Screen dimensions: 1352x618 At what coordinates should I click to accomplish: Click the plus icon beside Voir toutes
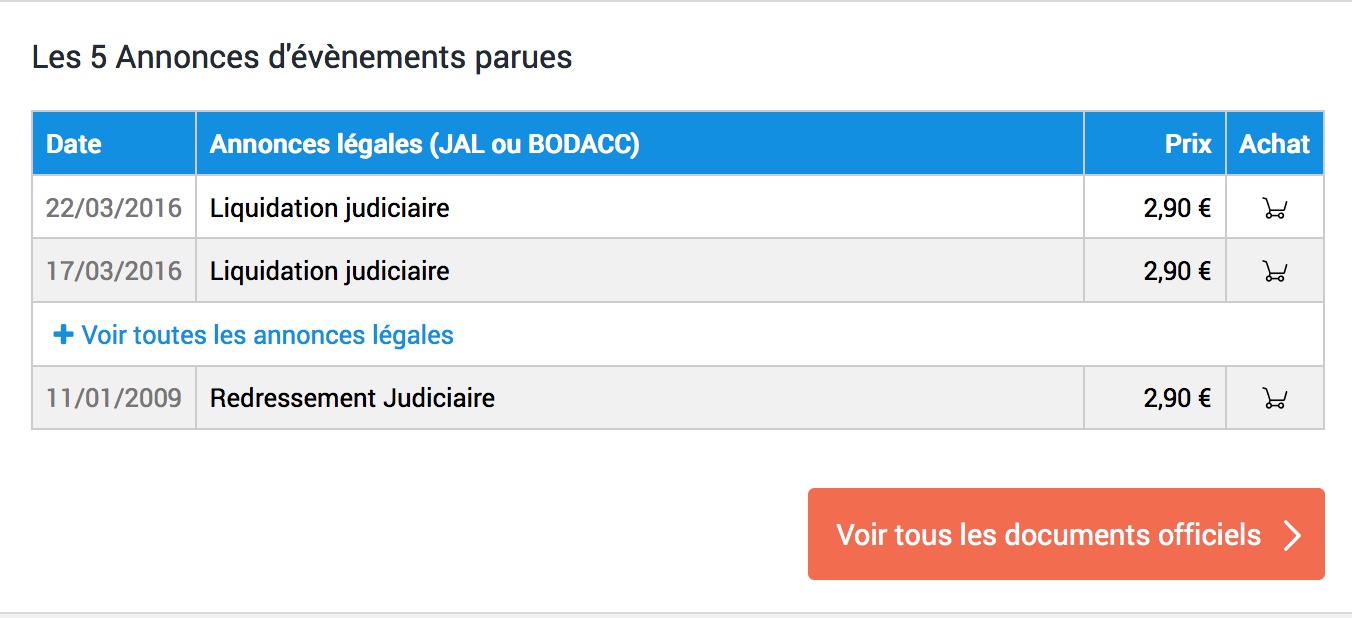(x=63, y=335)
